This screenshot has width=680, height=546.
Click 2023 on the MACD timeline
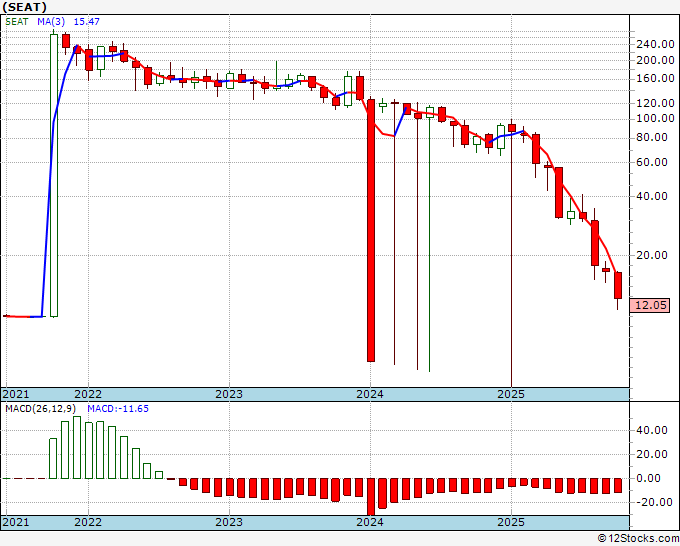pyautogui.click(x=229, y=522)
